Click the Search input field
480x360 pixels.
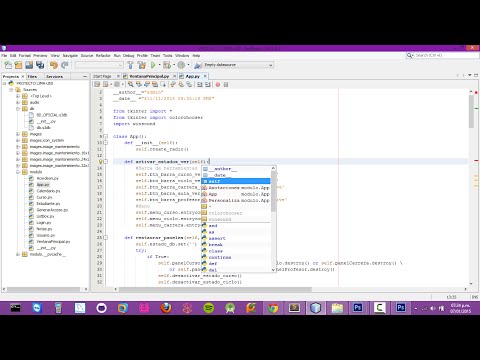click(446, 55)
